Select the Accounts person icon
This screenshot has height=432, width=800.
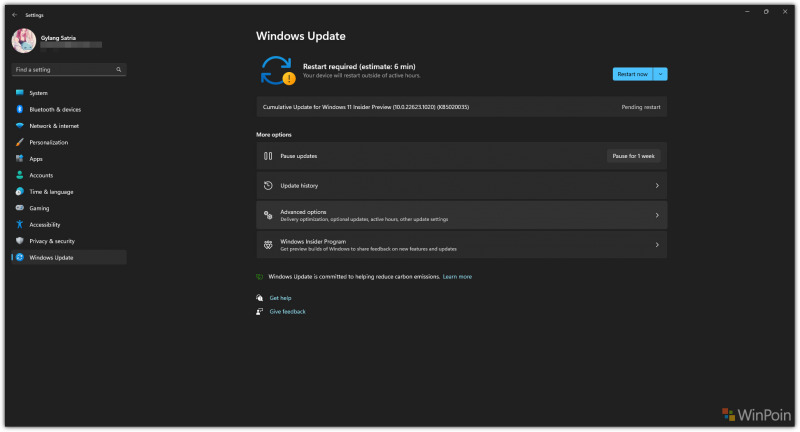19,175
